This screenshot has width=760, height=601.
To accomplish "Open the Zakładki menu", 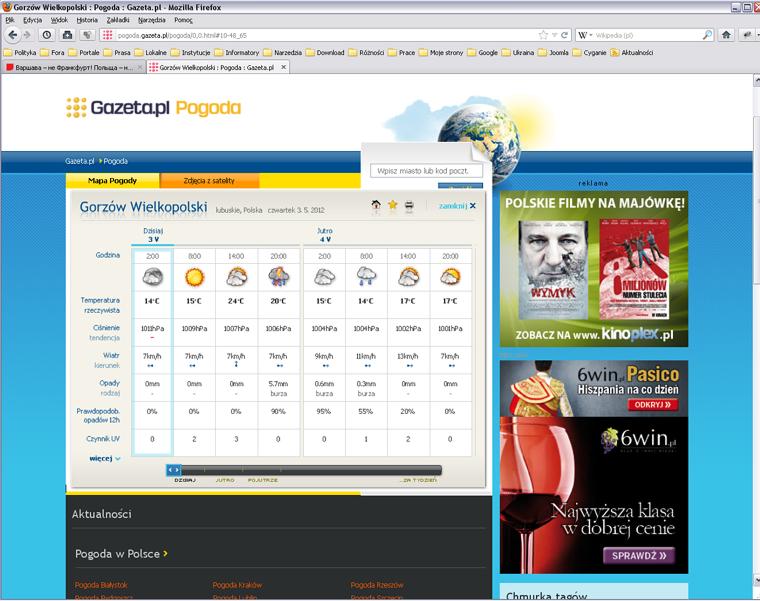I will point(118,20).
